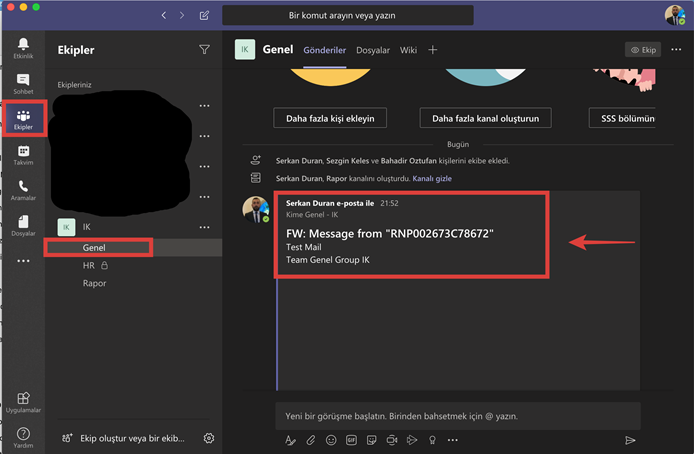Open team management settings gear
The width and height of the screenshot is (694, 454).
[209, 438]
